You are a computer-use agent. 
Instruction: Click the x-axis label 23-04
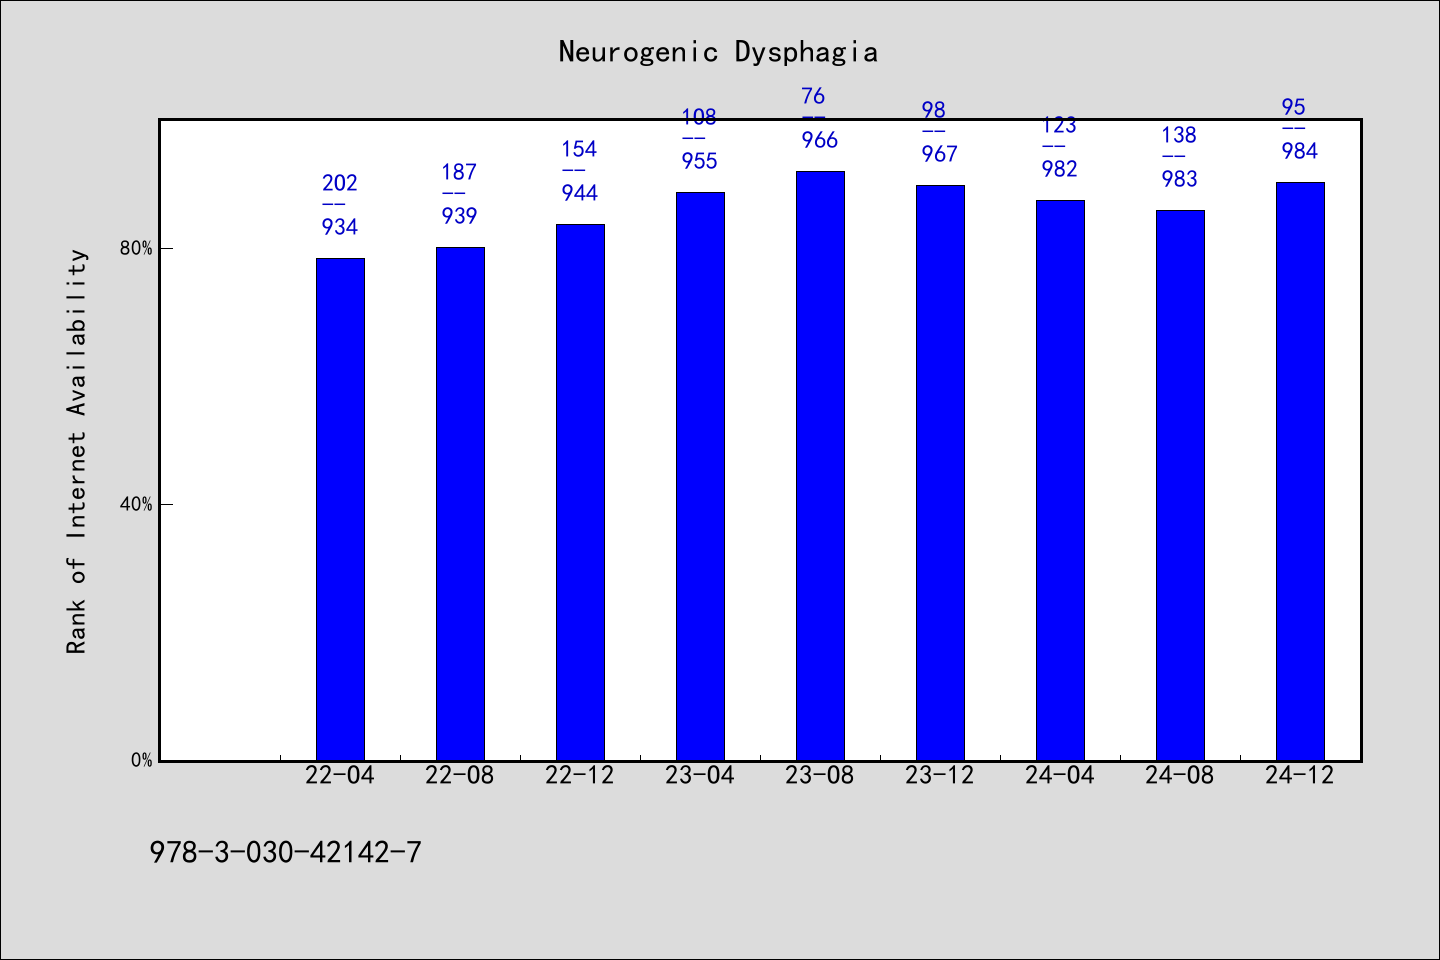pyautogui.click(x=700, y=775)
